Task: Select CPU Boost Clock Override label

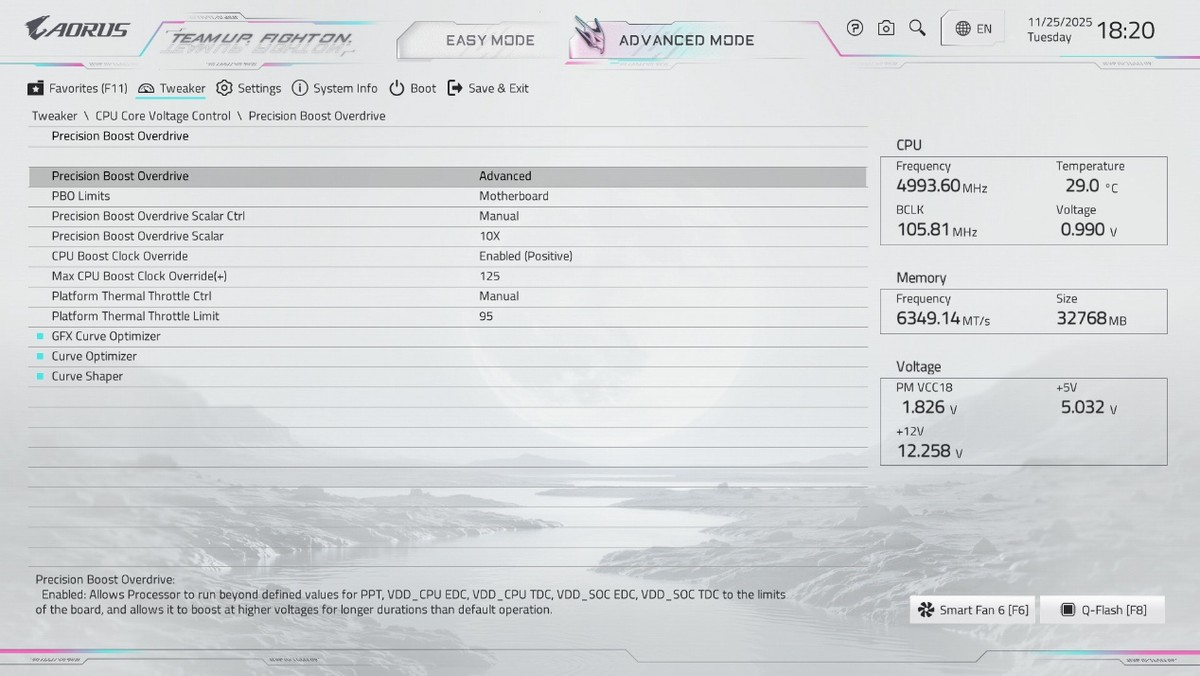Action: point(120,256)
